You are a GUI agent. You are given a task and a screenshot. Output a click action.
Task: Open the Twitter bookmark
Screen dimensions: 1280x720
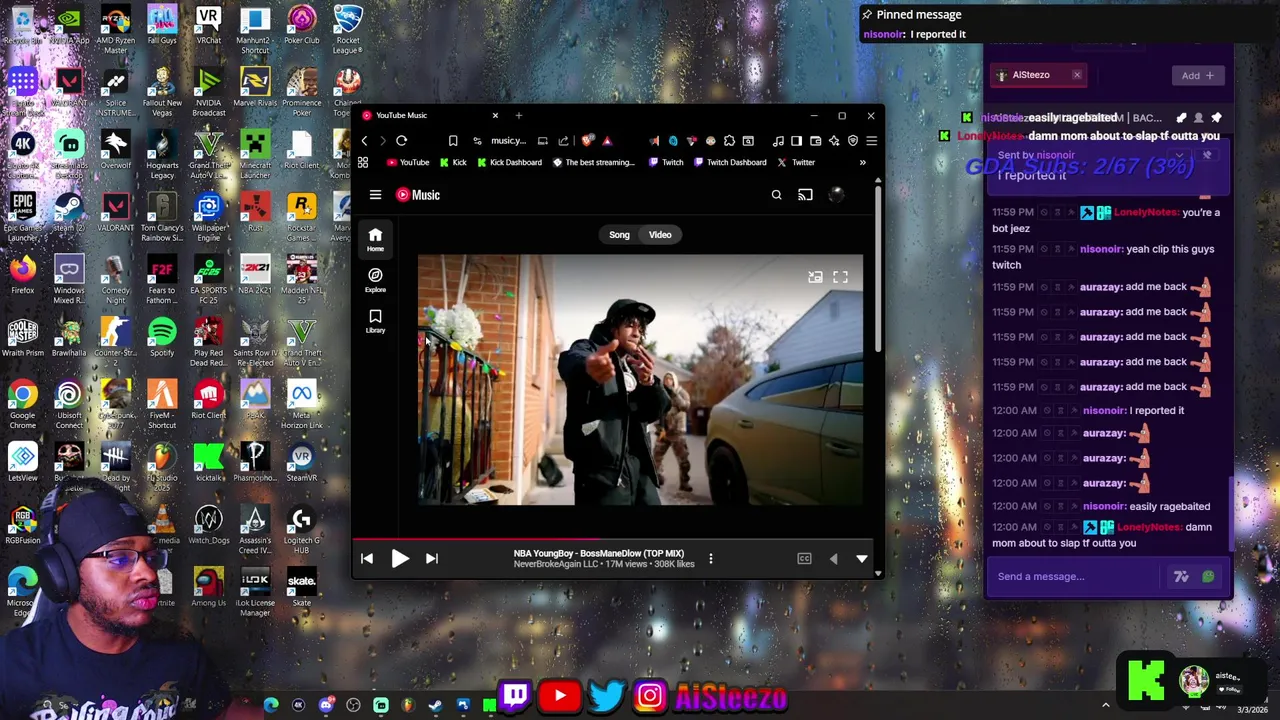pos(797,163)
